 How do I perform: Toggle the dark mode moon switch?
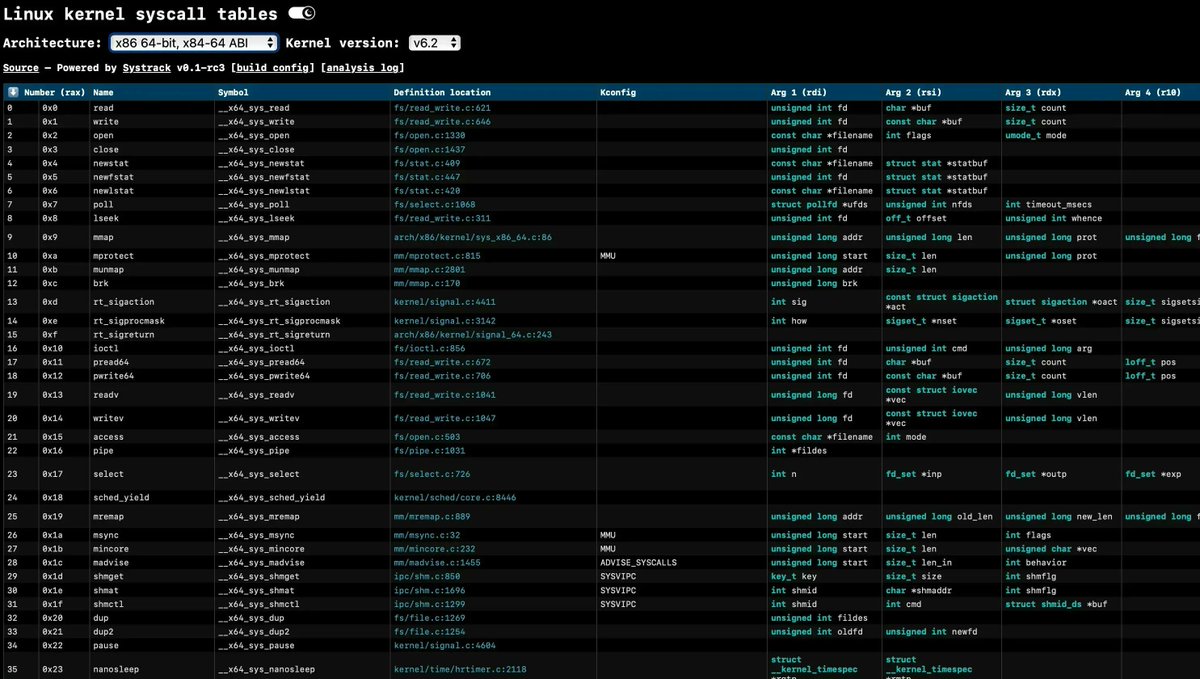301,13
